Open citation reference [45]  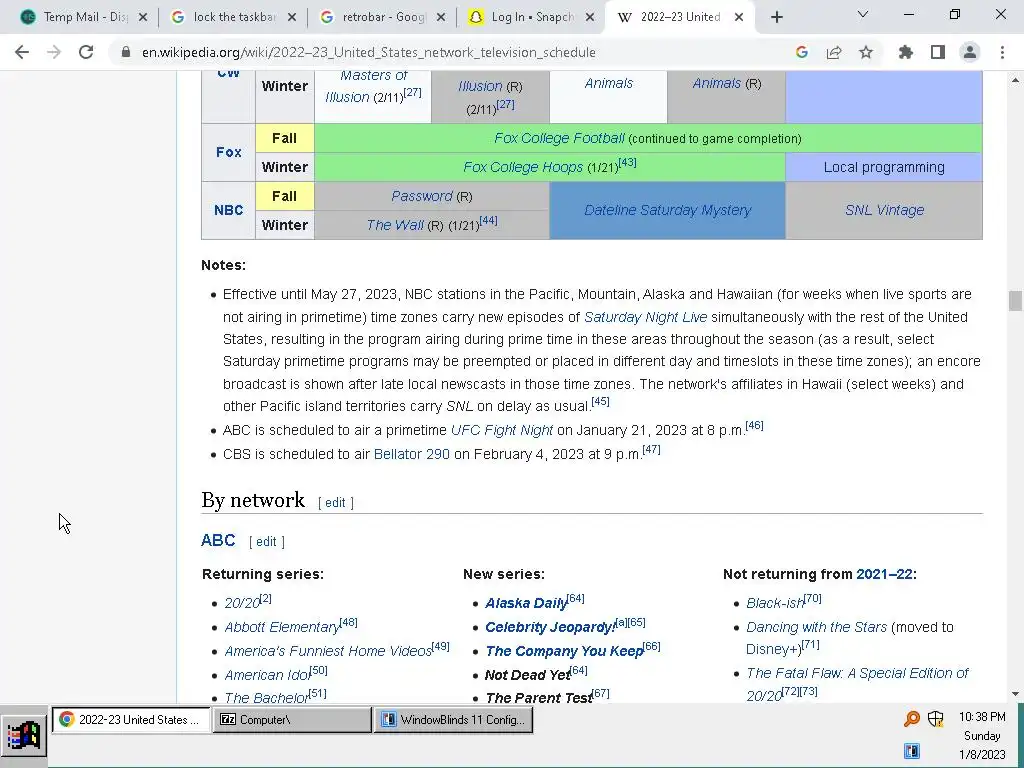(x=600, y=402)
